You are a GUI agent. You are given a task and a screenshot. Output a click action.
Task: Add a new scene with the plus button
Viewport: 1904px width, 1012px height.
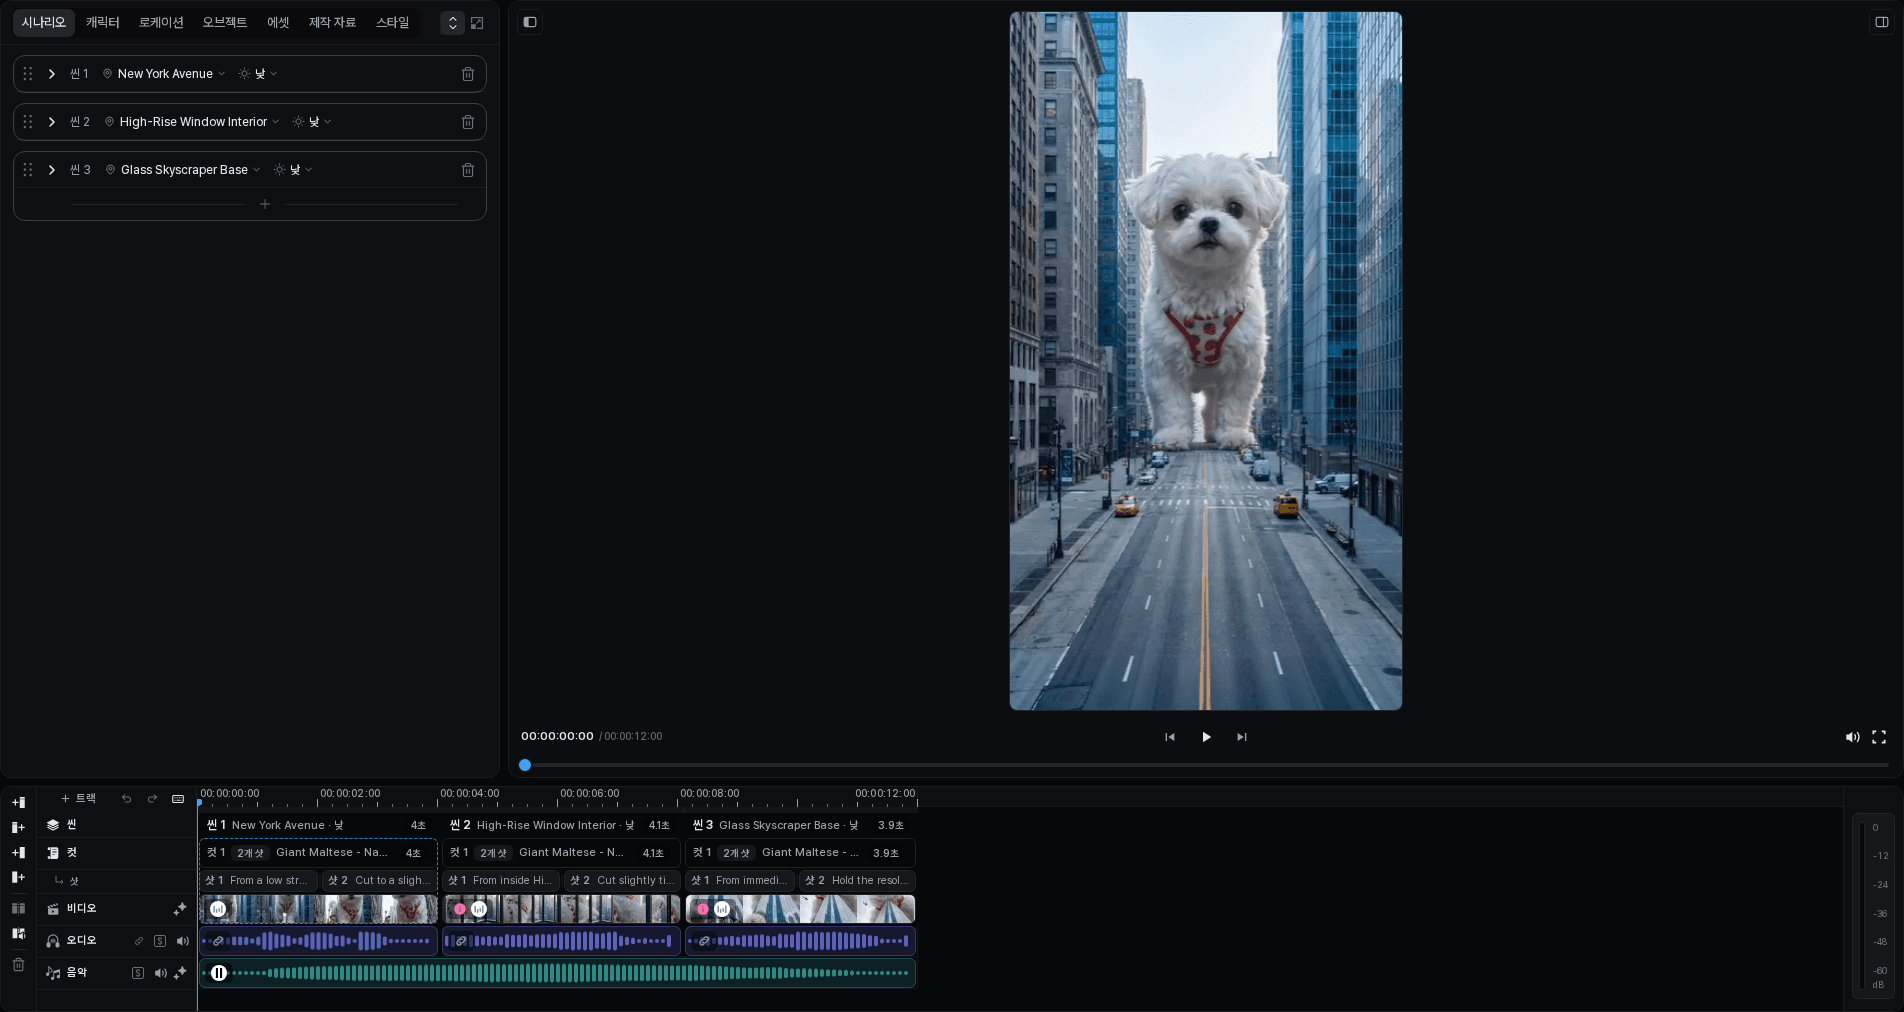coord(265,204)
